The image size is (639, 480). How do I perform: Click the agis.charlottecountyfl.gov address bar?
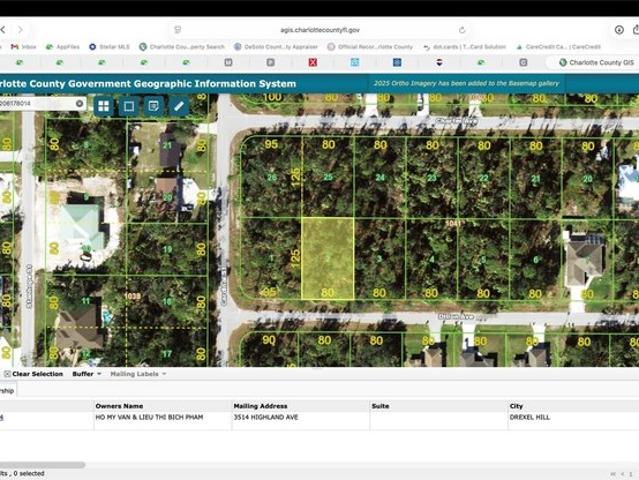pos(320,30)
